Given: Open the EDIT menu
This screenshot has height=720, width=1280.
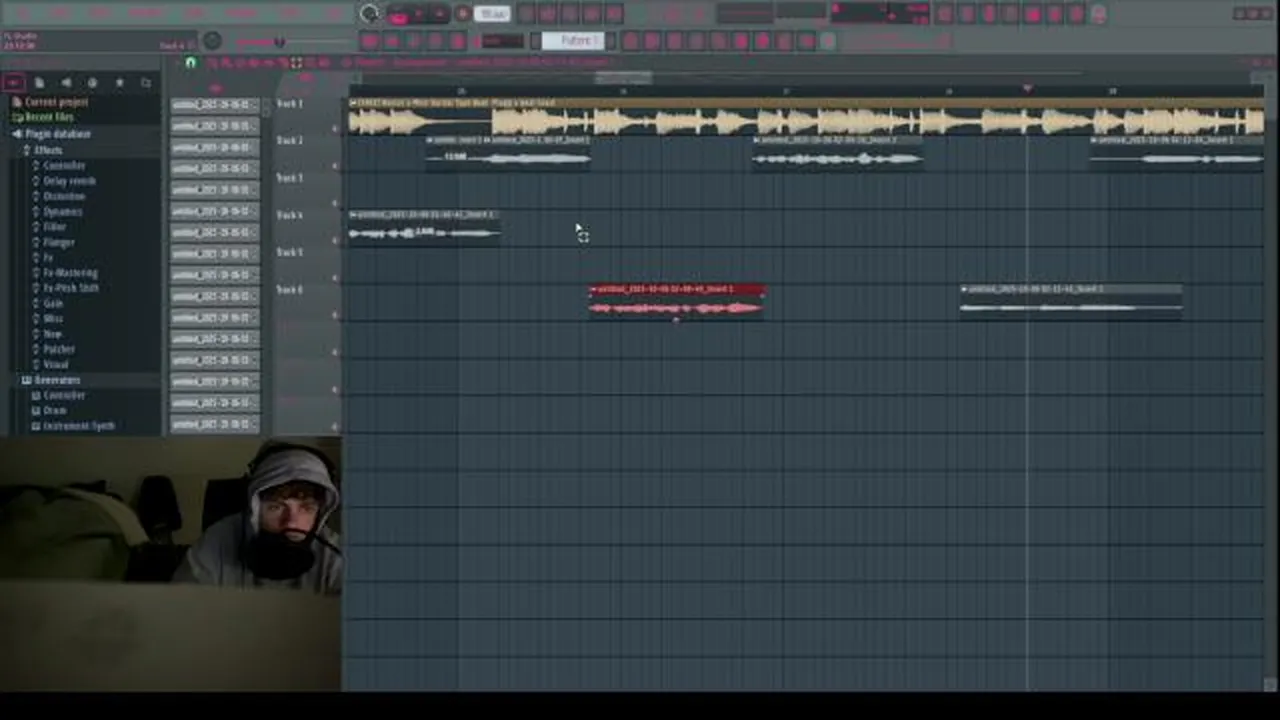Looking at the screenshot, I should 61,13.
